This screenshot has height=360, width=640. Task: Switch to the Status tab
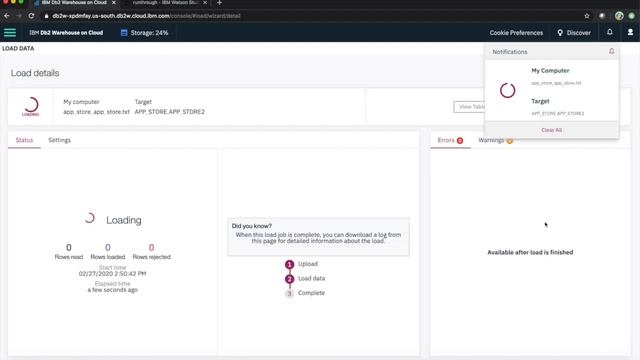(x=24, y=140)
